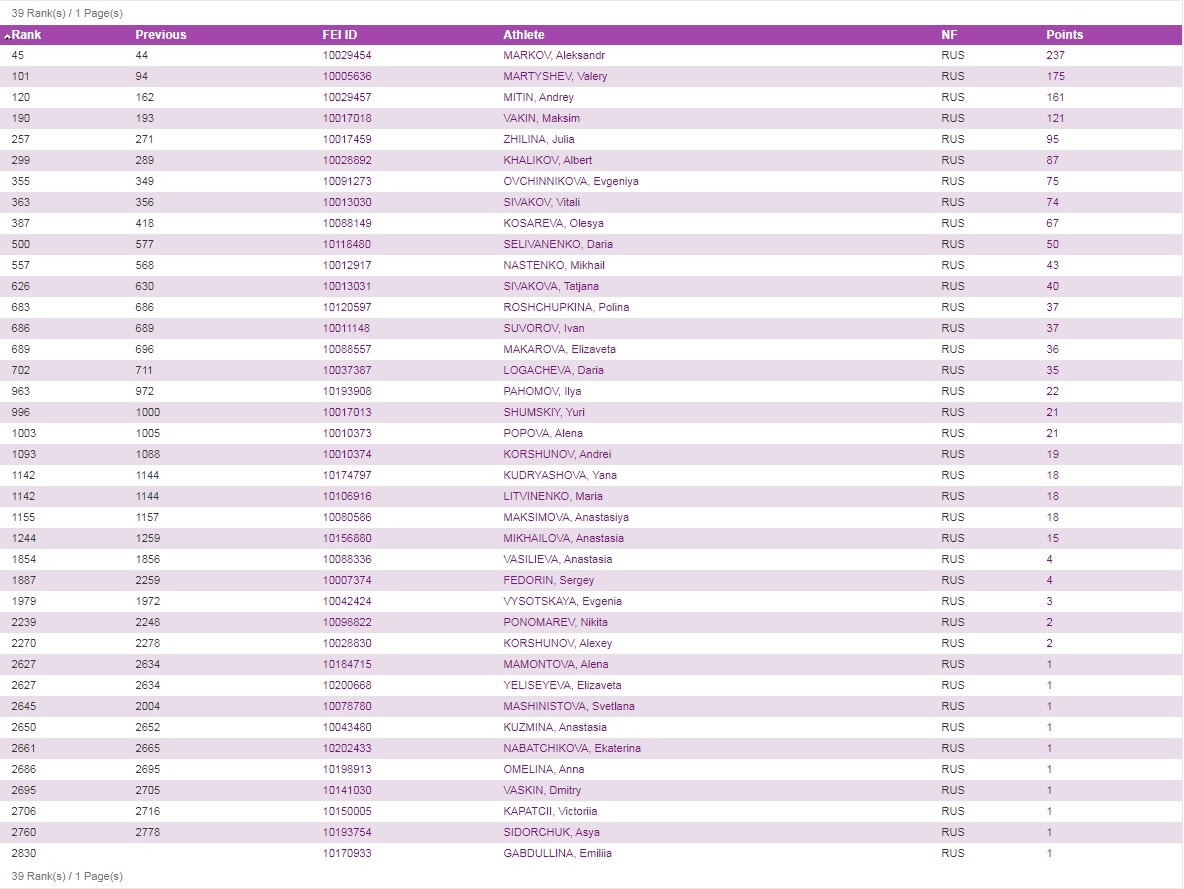Select FEI ID 10118480
Screen dimensions: 1184x889
[x=347, y=245]
